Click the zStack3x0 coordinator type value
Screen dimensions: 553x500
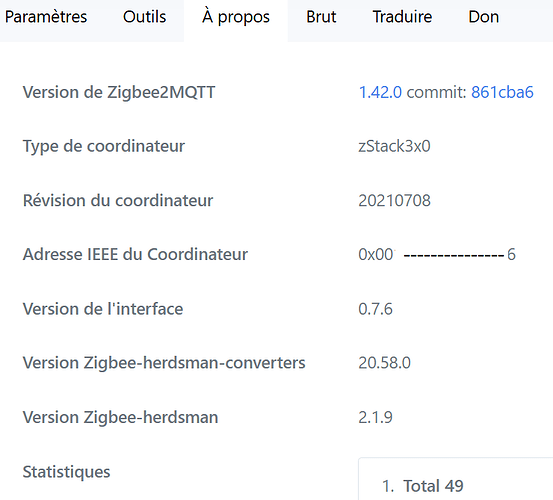(394, 146)
